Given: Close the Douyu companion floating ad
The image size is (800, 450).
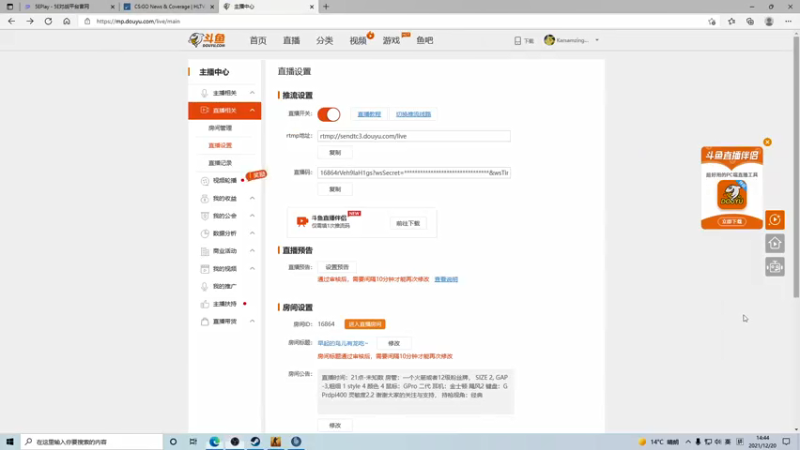Looking at the screenshot, I should [x=767, y=142].
